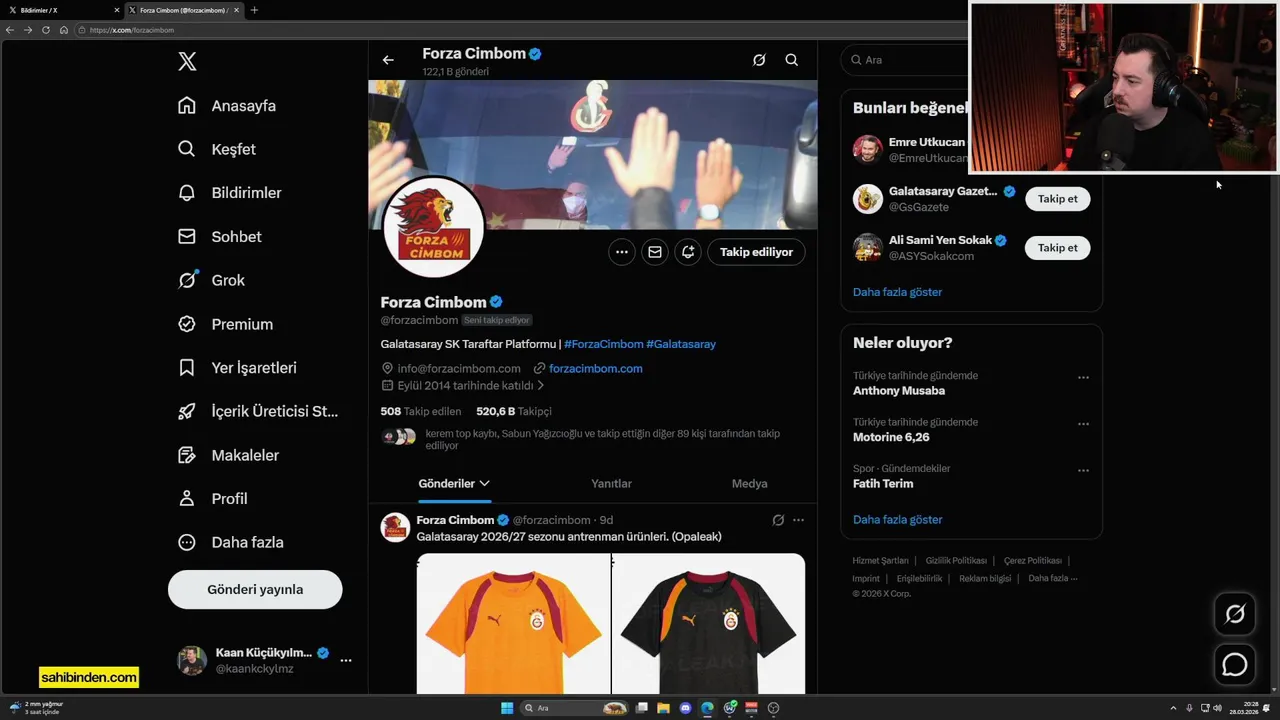1280x720 pixels.
Task: Open the Gönderiler tab dropdown
Action: coord(454,484)
